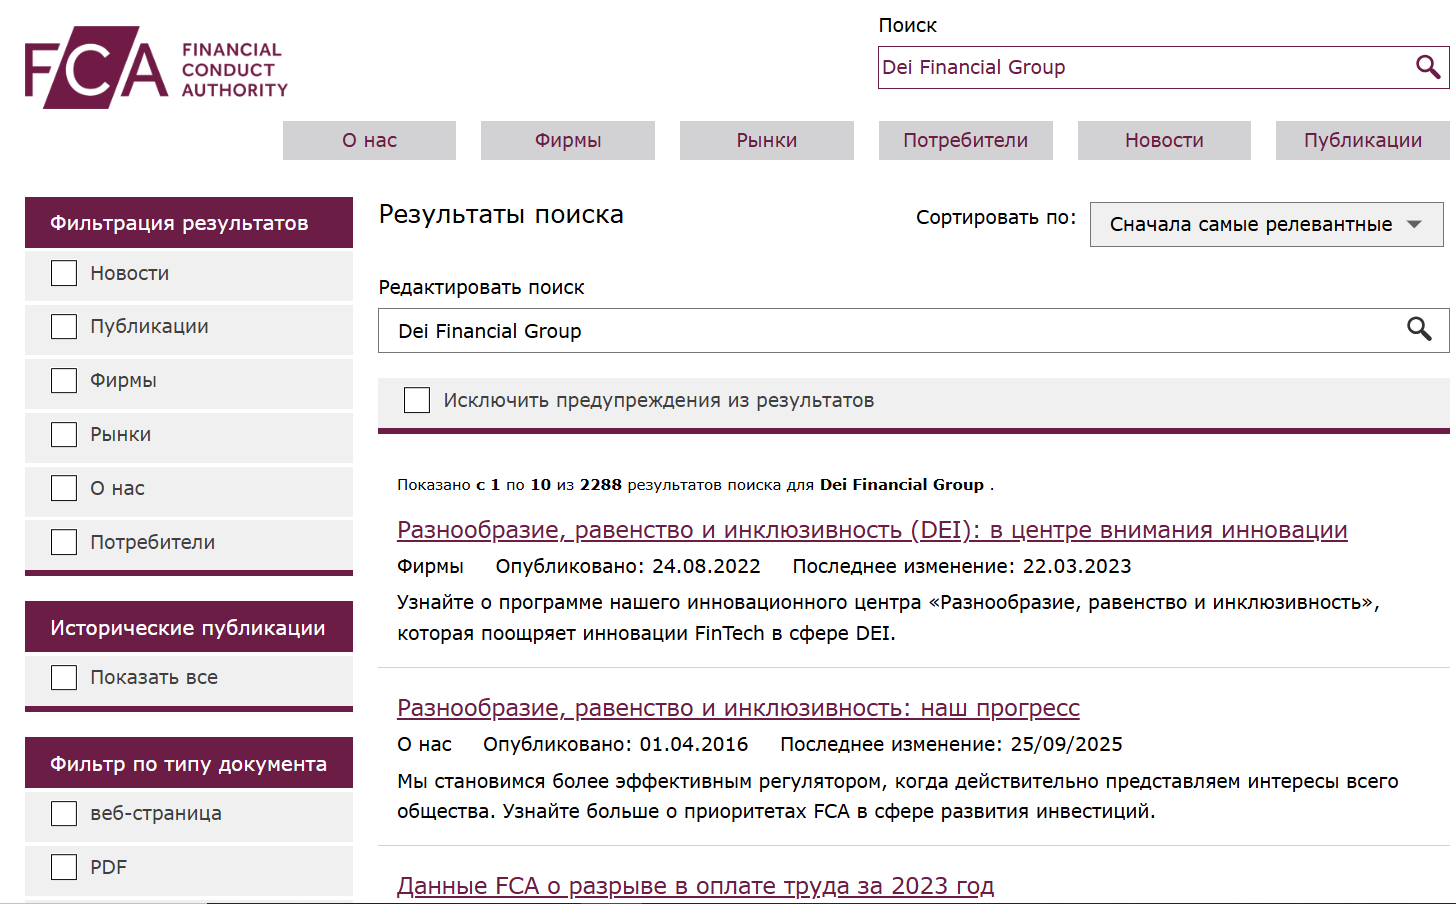
Task: Click the magnifier icon in Редактировать поиск field
Action: (1420, 330)
